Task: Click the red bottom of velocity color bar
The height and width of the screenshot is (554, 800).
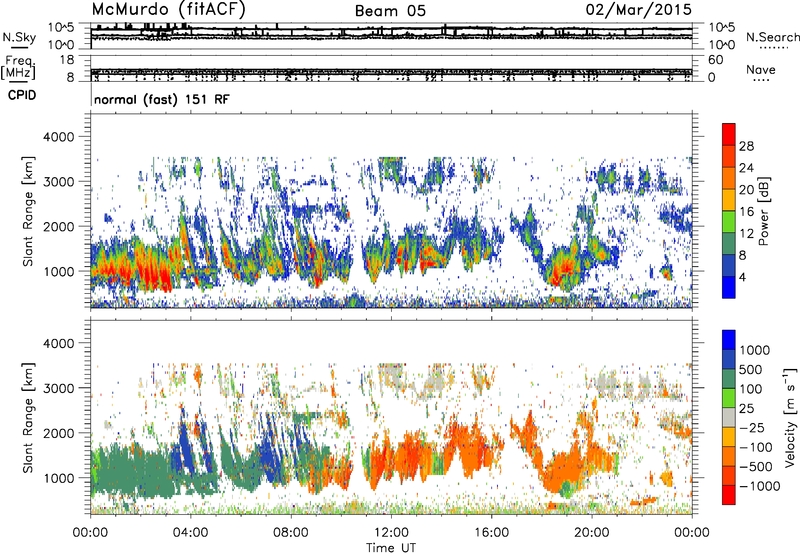Action: [729, 495]
